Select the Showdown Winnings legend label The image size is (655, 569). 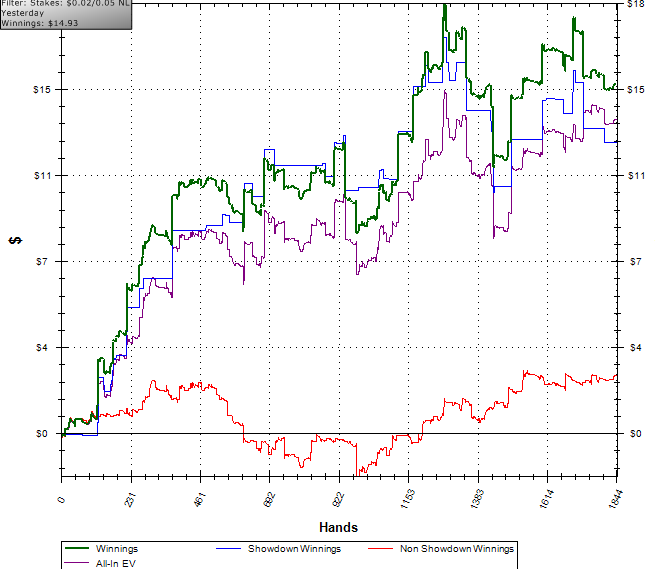tap(294, 549)
